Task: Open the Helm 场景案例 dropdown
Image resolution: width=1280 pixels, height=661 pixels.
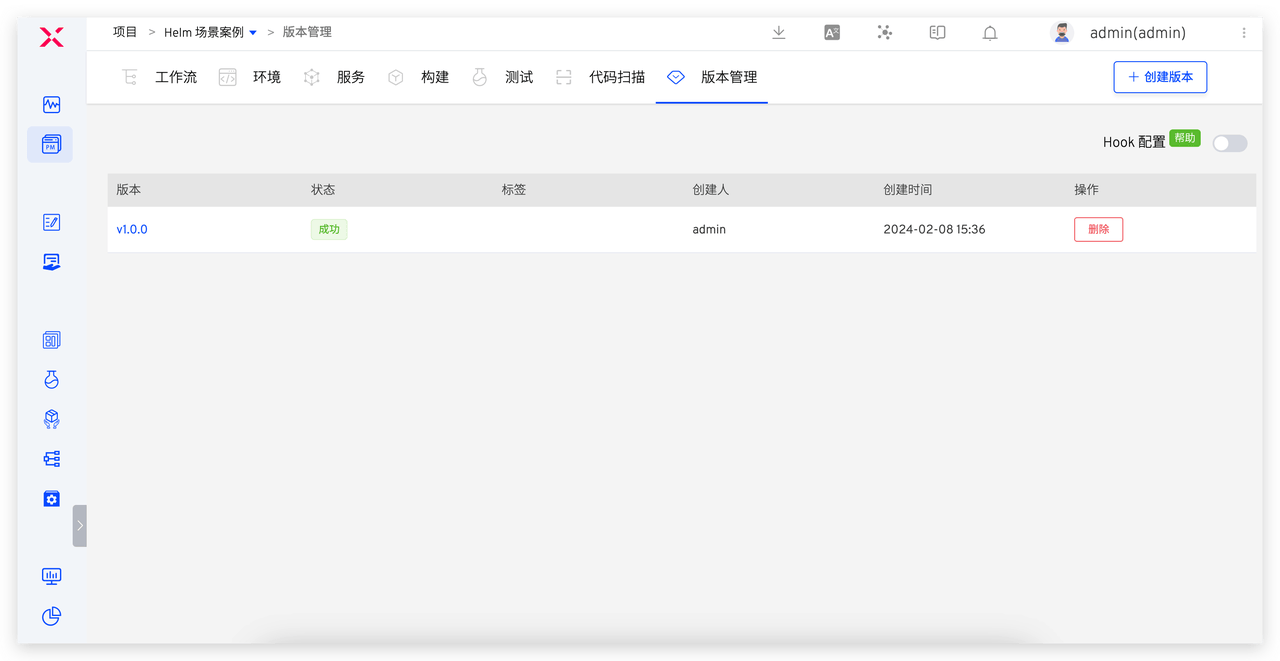Action: tap(252, 31)
